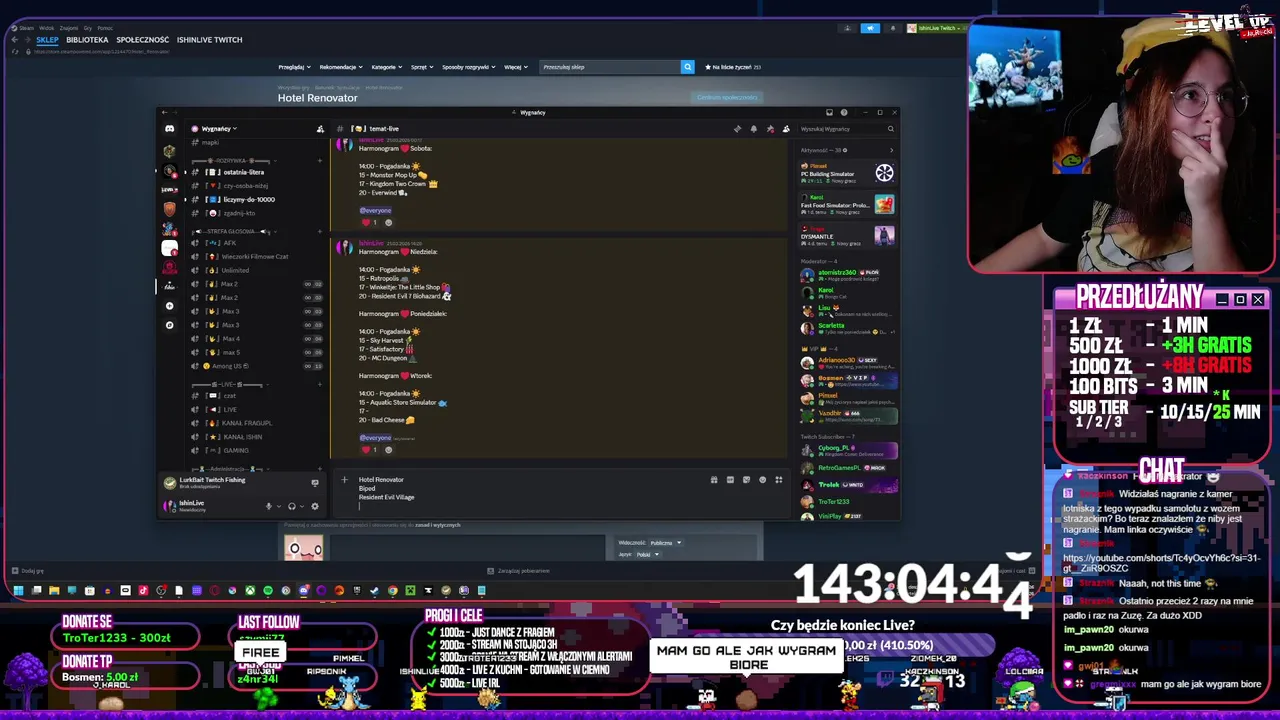Open the SPOŁECZNOŚĆ tab in Steam
Viewport: 1280px width, 720px height.
tap(142, 40)
